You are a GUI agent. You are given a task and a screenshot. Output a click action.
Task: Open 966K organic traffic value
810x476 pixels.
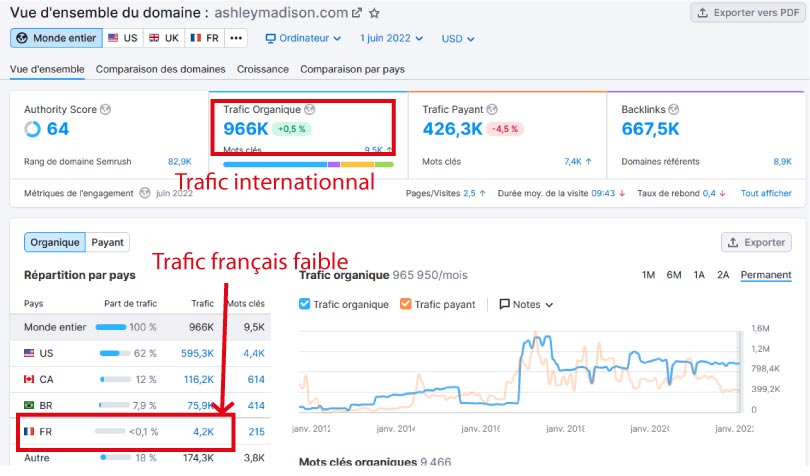246,129
